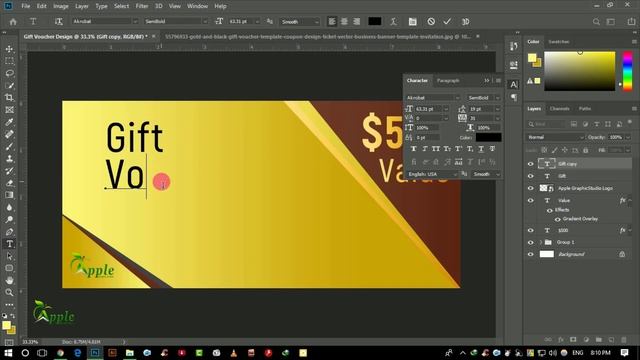Switch to the Channels tab
640x360 pixels.
[560, 109]
